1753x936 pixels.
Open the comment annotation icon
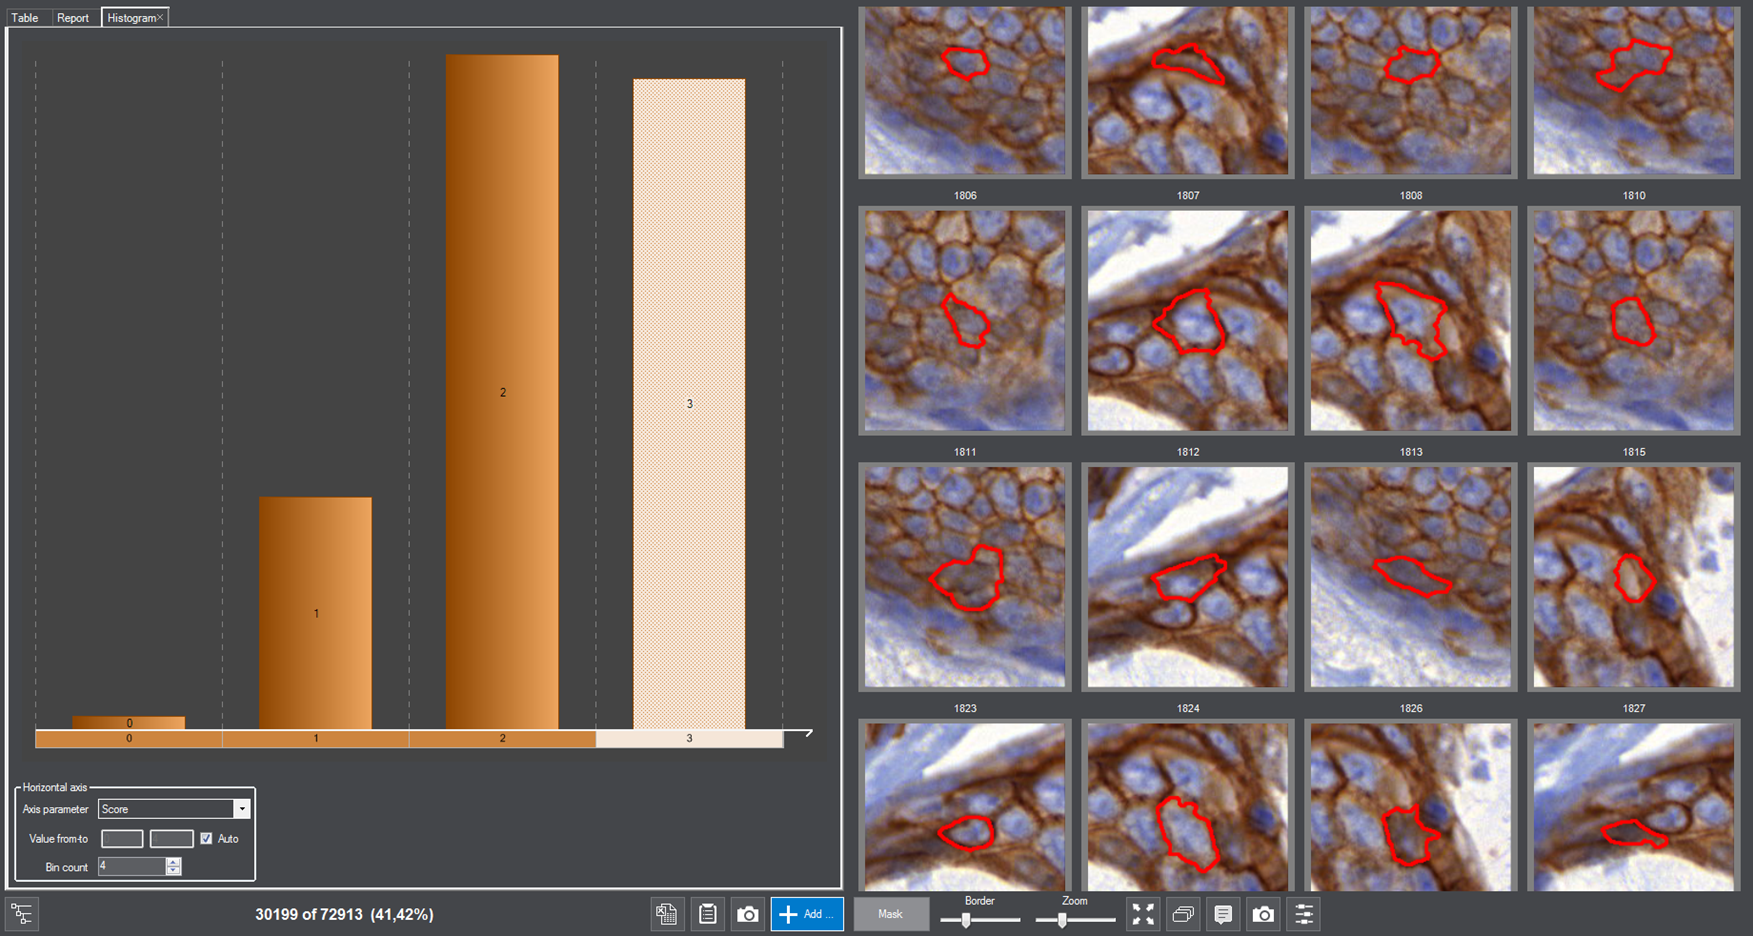point(1223,914)
